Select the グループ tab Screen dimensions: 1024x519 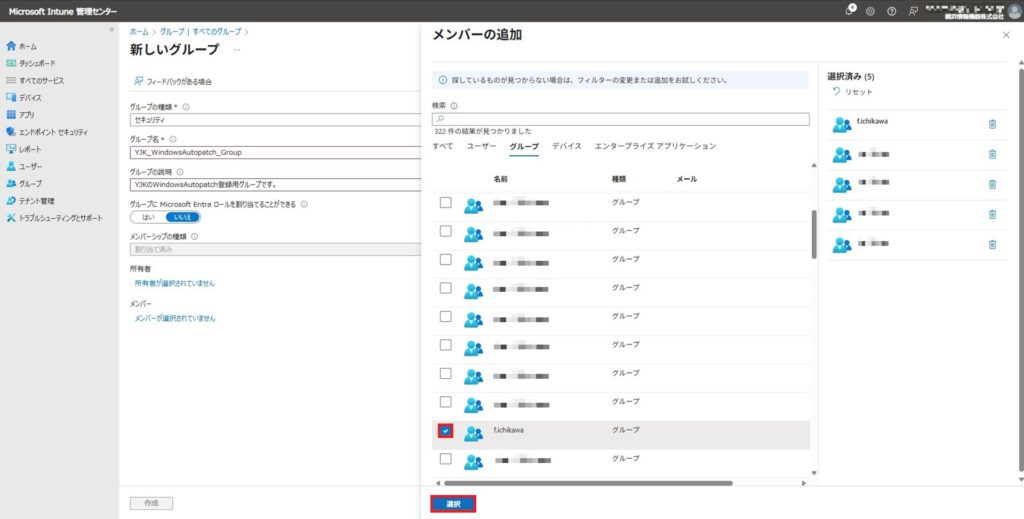[524, 146]
